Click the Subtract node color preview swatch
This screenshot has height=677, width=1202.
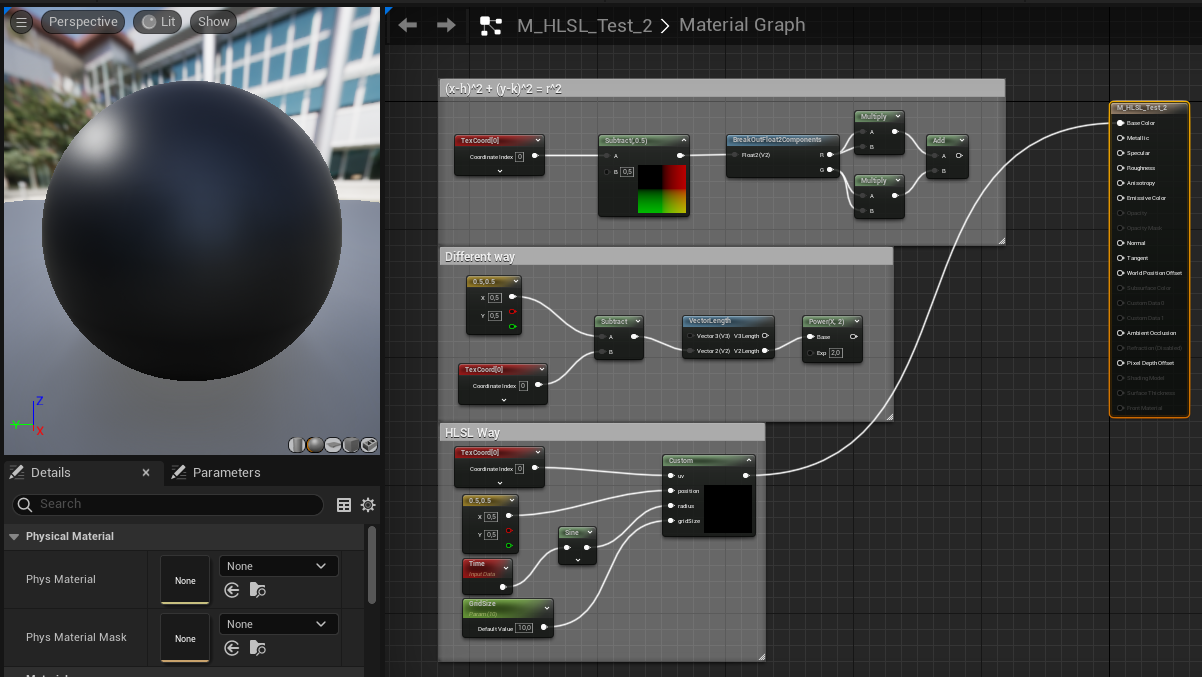point(662,189)
